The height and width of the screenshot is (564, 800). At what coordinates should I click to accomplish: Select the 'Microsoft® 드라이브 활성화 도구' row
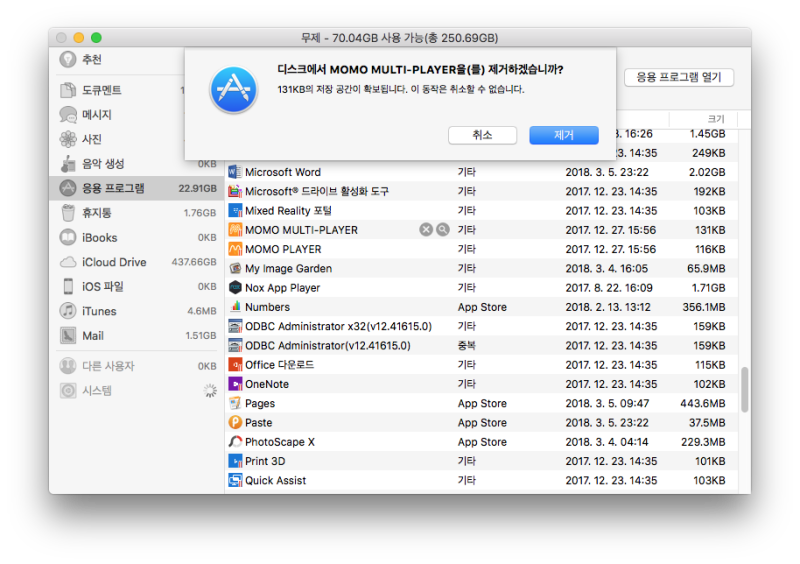point(481,191)
